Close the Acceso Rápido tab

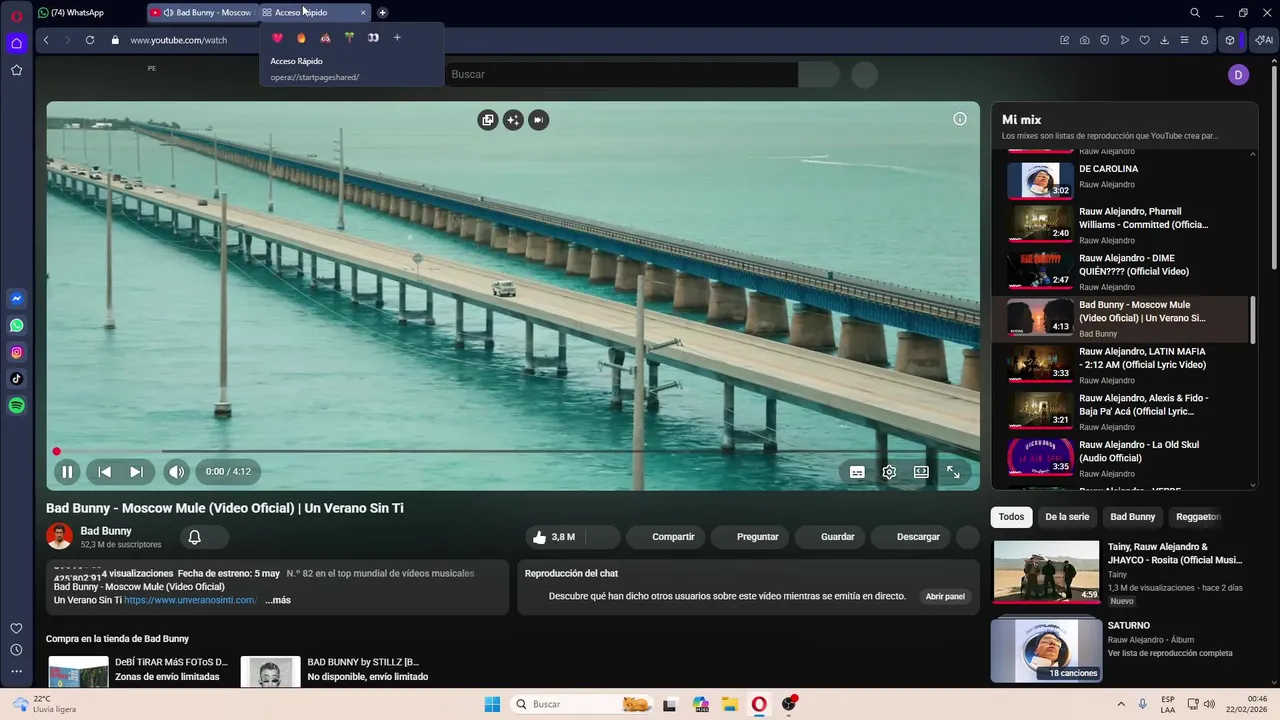click(363, 13)
